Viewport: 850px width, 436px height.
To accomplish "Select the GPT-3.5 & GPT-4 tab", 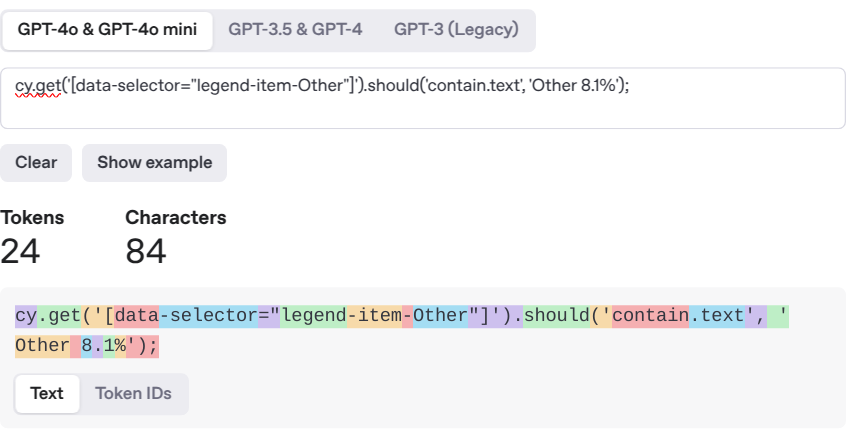I will point(295,30).
